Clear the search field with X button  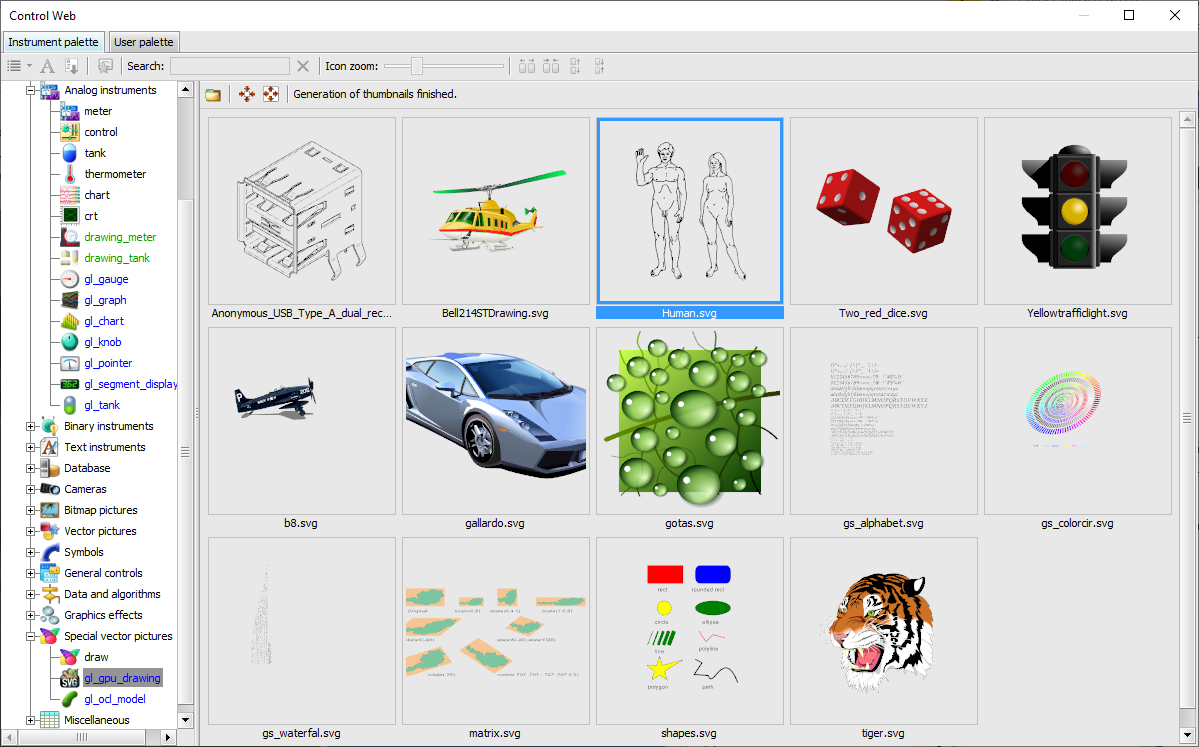[303, 66]
